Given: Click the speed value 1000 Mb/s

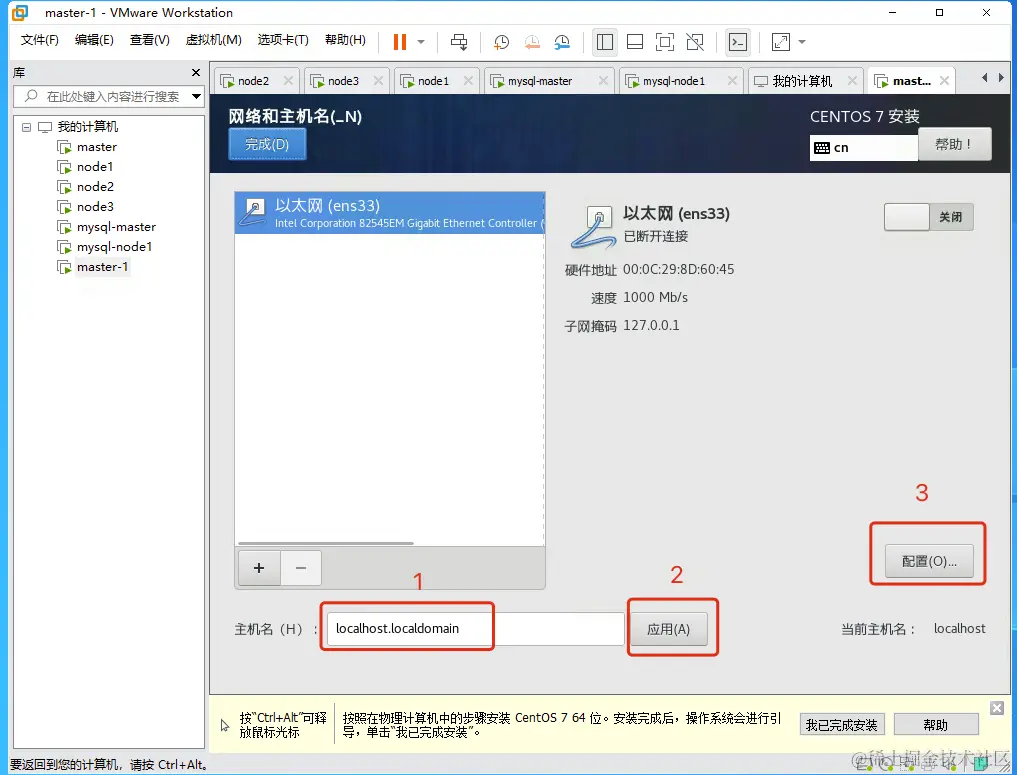Looking at the screenshot, I should pos(655,297).
